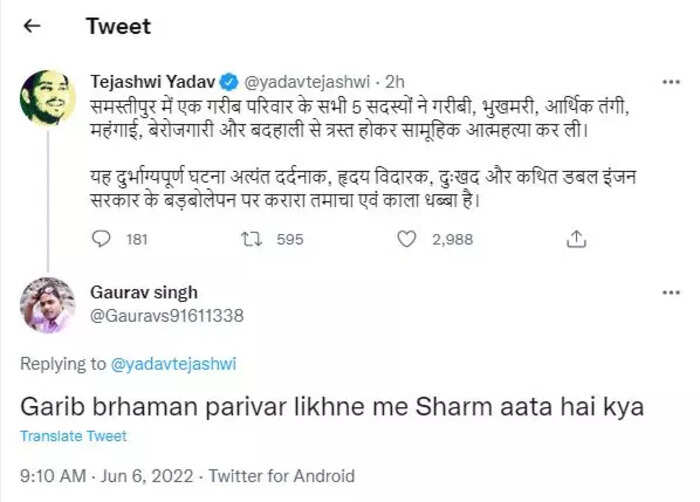Open the 2,988 likes count
This screenshot has width=700, height=502.
click(452, 239)
